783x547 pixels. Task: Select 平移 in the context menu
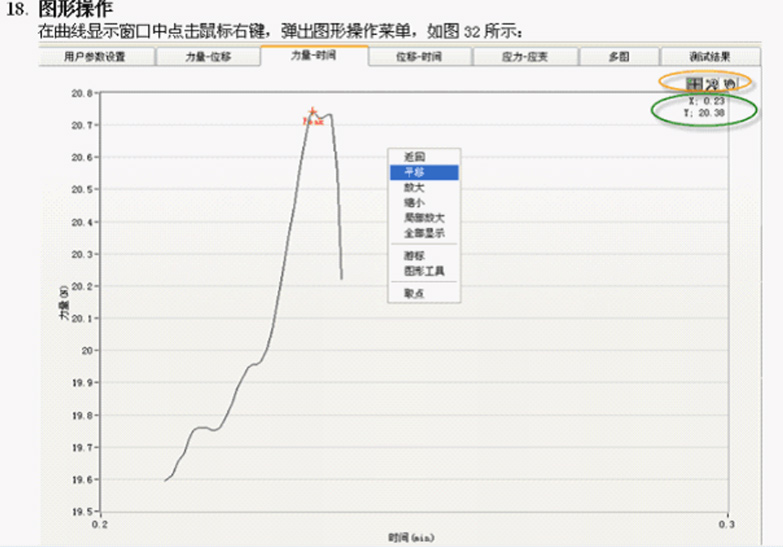[x=415, y=172]
